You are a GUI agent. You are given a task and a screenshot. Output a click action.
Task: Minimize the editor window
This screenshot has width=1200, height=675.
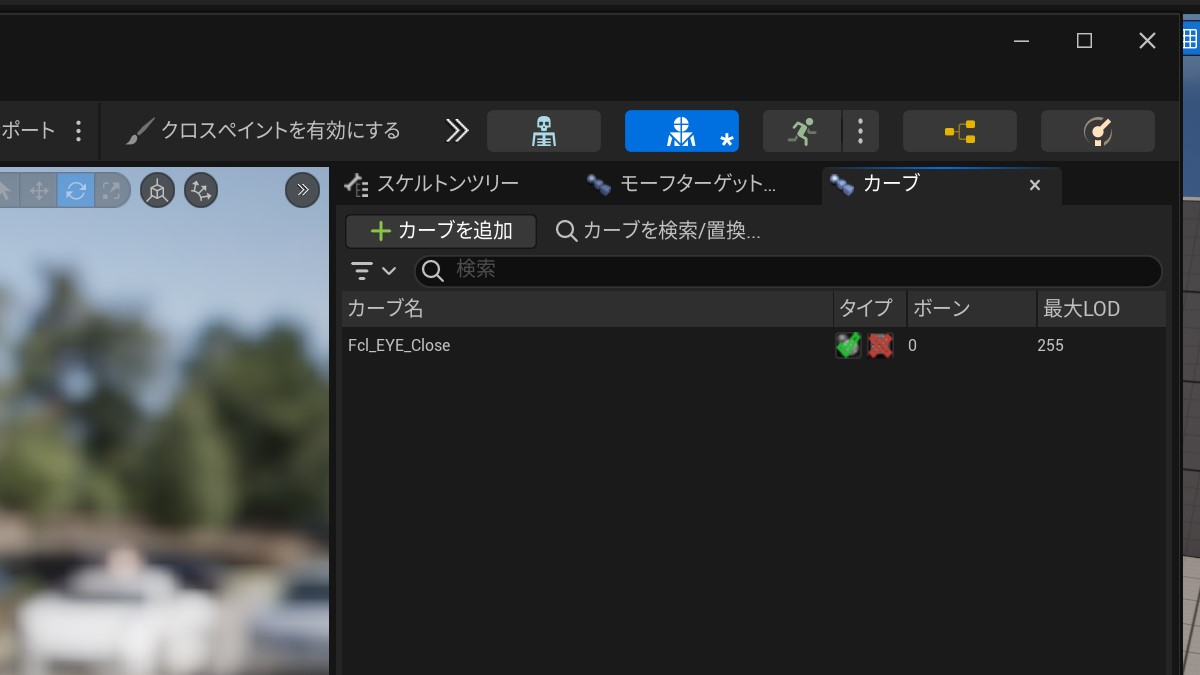click(x=1021, y=41)
